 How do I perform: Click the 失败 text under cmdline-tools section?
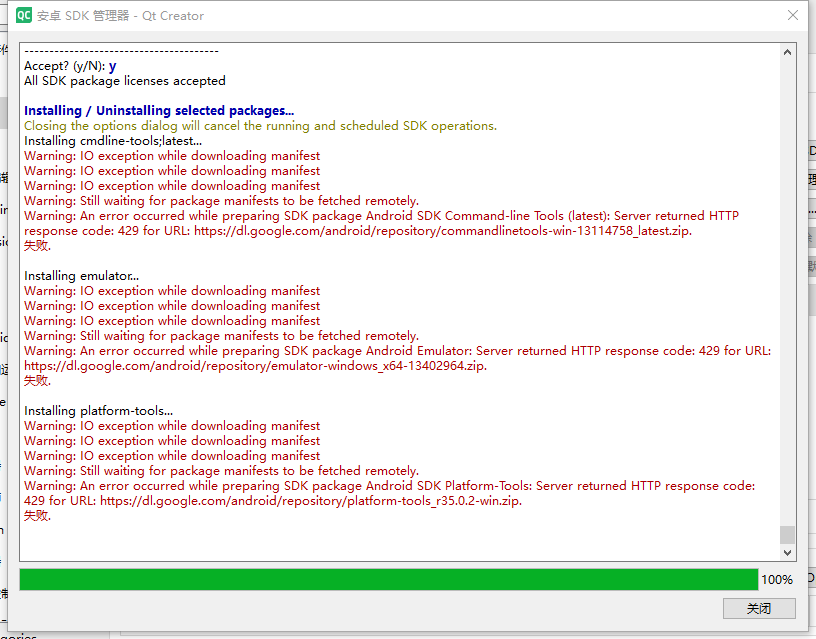pos(37,246)
